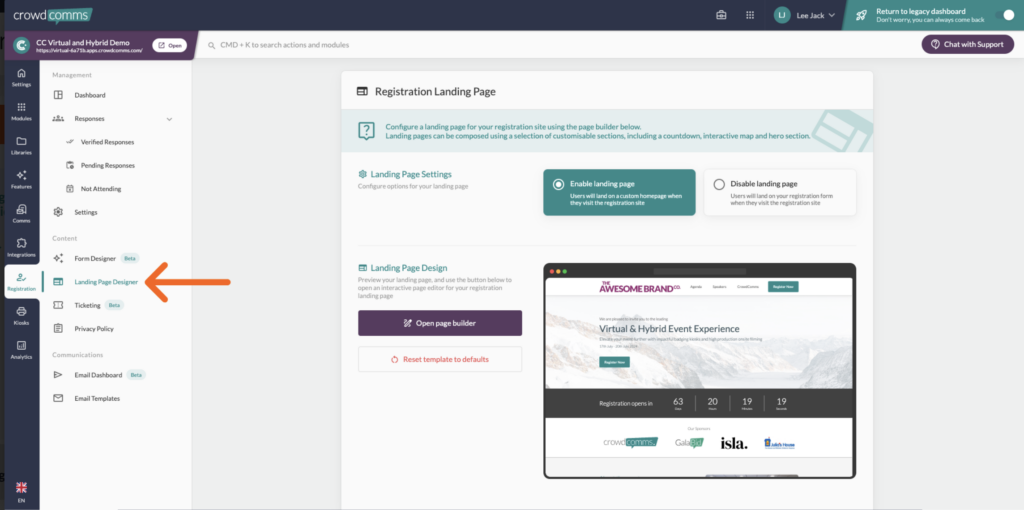1024x510 pixels.
Task: Open Email Templates menu item
Action: click(97, 398)
